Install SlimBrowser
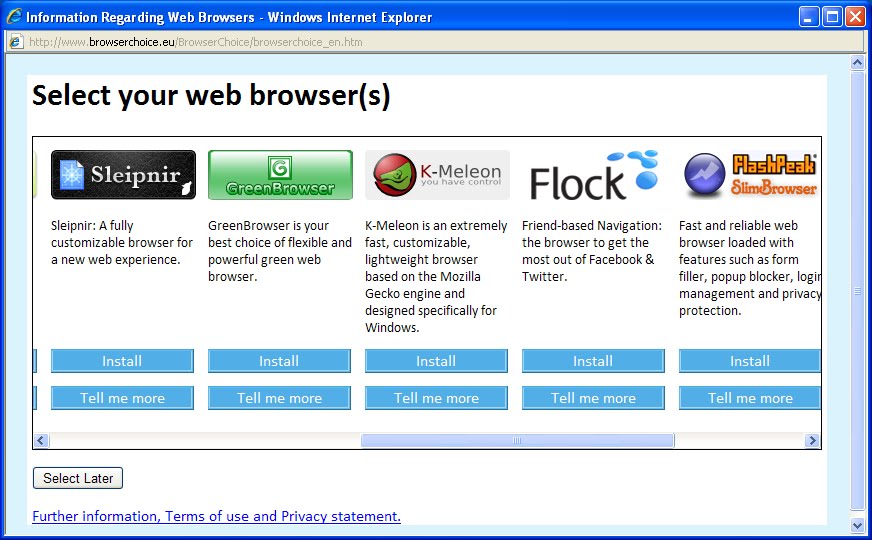872x540 pixels. click(750, 361)
